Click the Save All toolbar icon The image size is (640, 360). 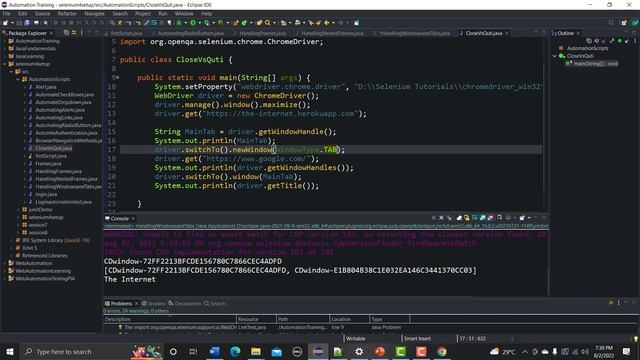(27, 23)
